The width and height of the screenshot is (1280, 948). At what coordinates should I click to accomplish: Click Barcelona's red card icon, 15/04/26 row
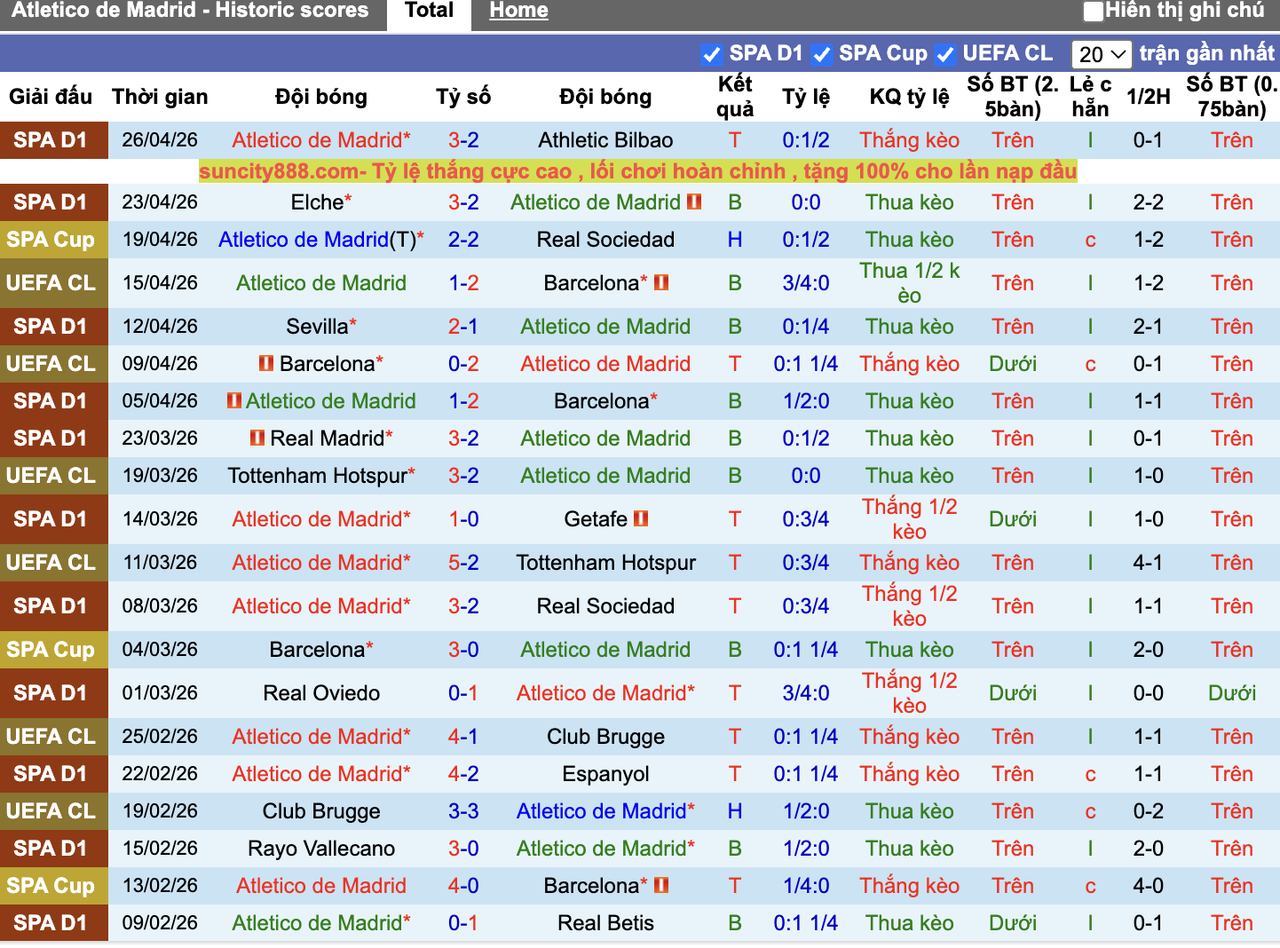pyautogui.click(x=661, y=283)
